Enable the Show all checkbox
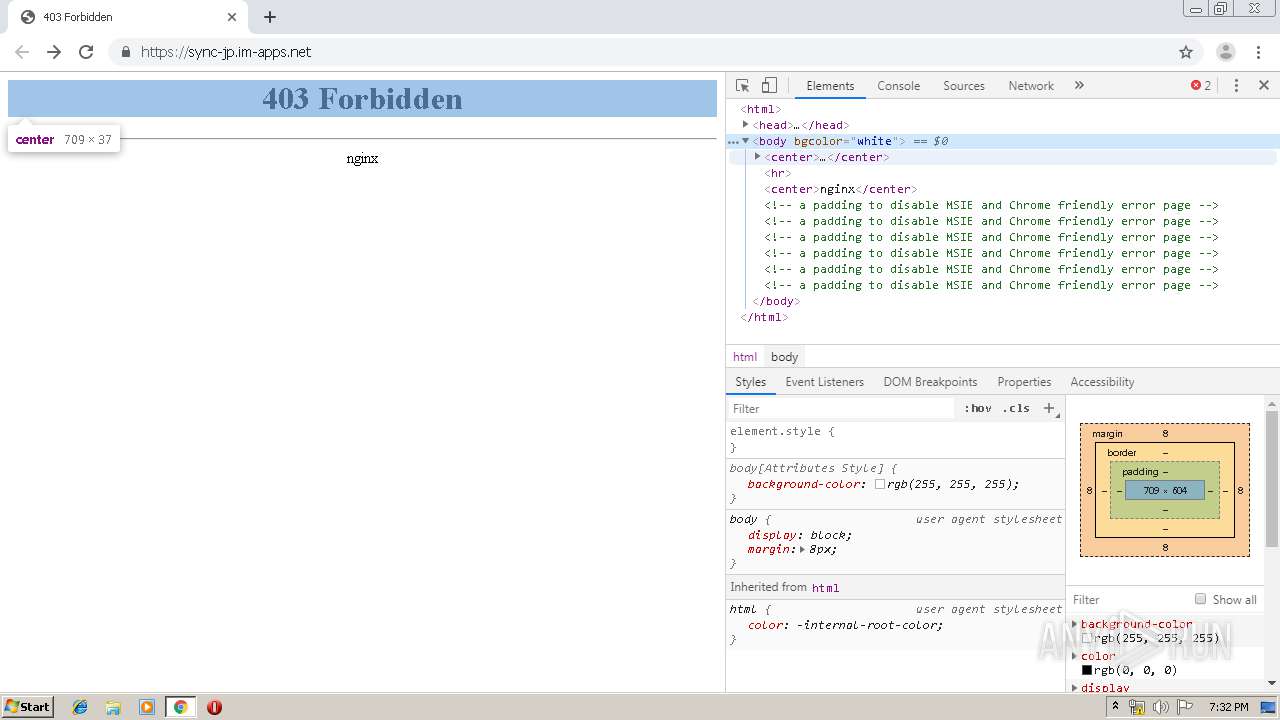This screenshot has width=1280, height=720. tap(1200, 599)
